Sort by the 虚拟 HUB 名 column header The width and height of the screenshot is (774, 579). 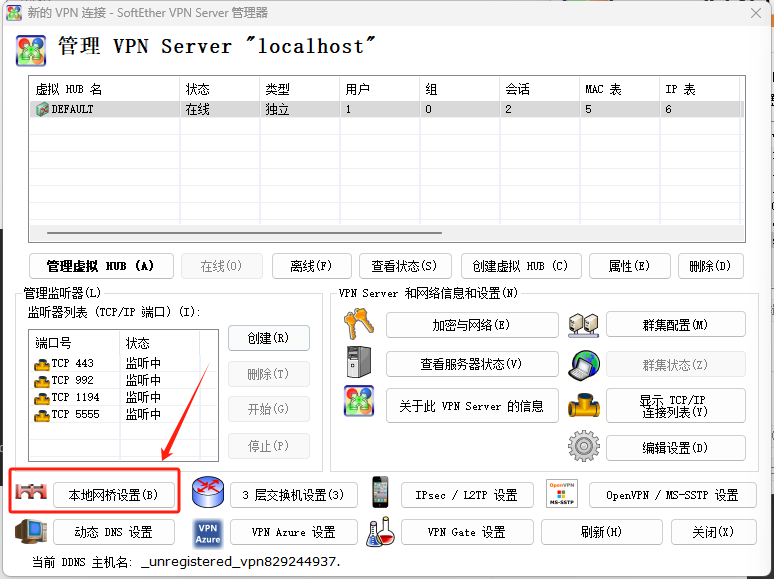click(104, 89)
